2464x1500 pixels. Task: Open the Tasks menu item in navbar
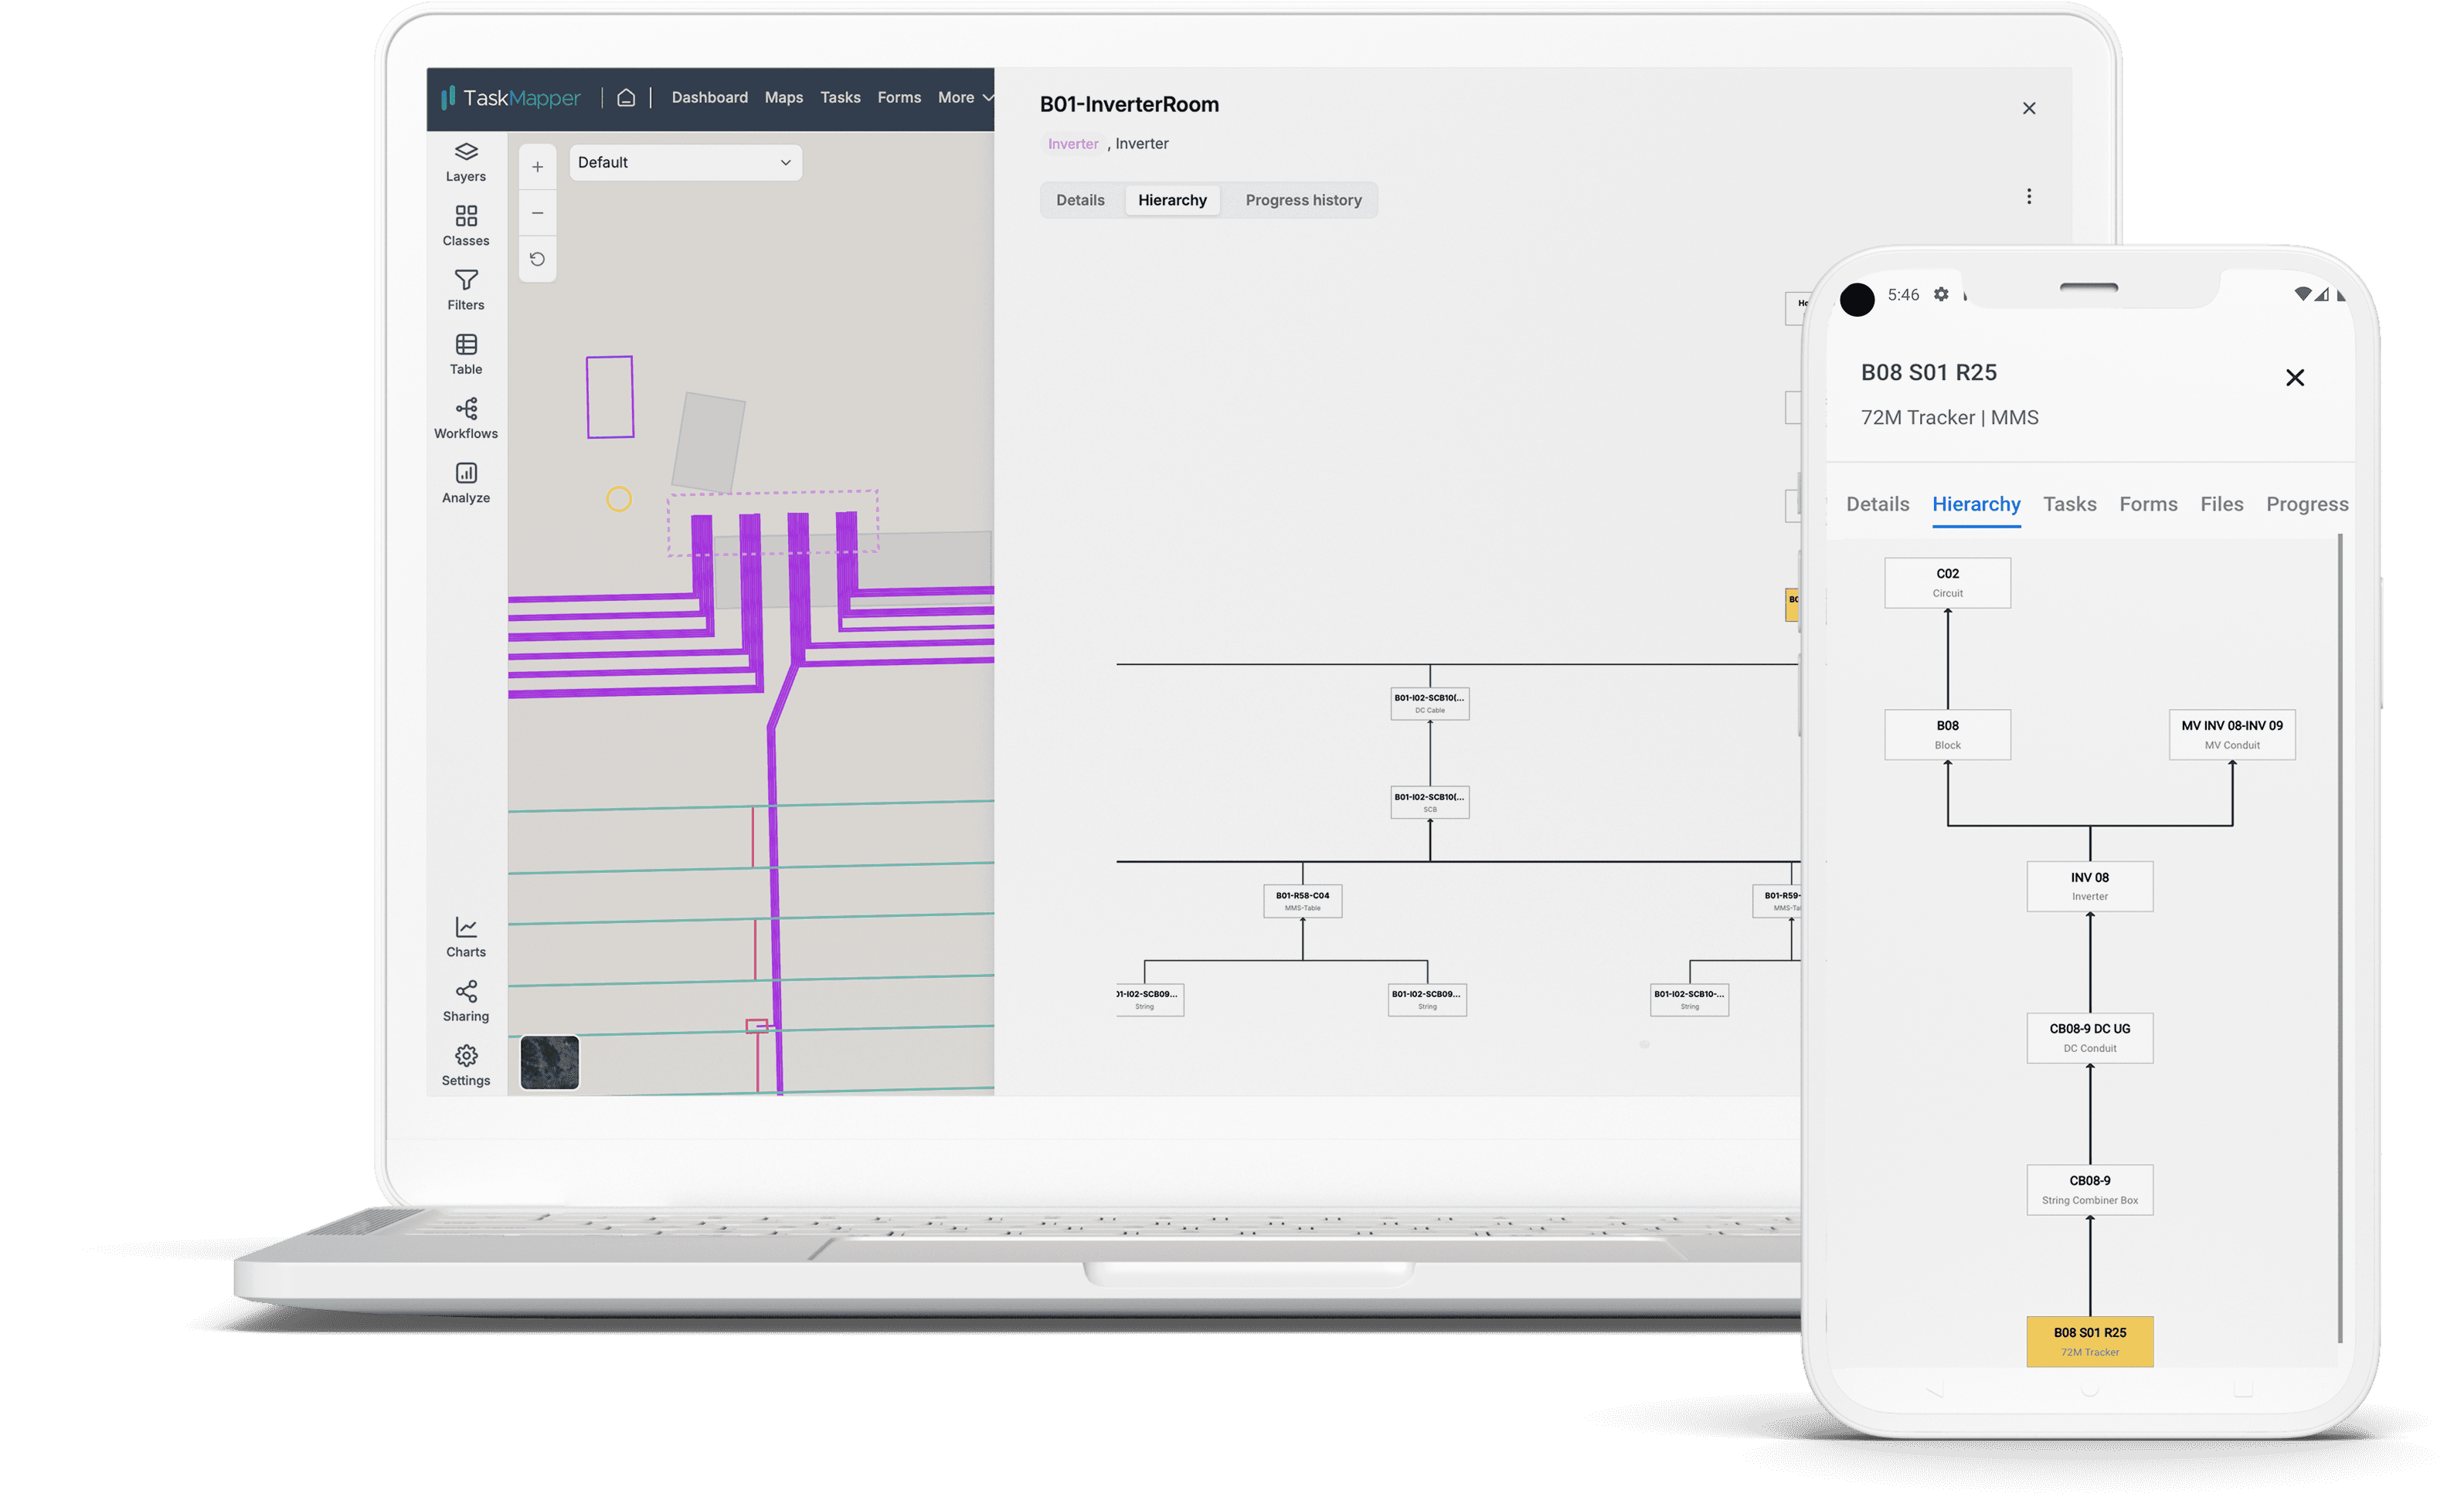pyautogui.click(x=840, y=97)
